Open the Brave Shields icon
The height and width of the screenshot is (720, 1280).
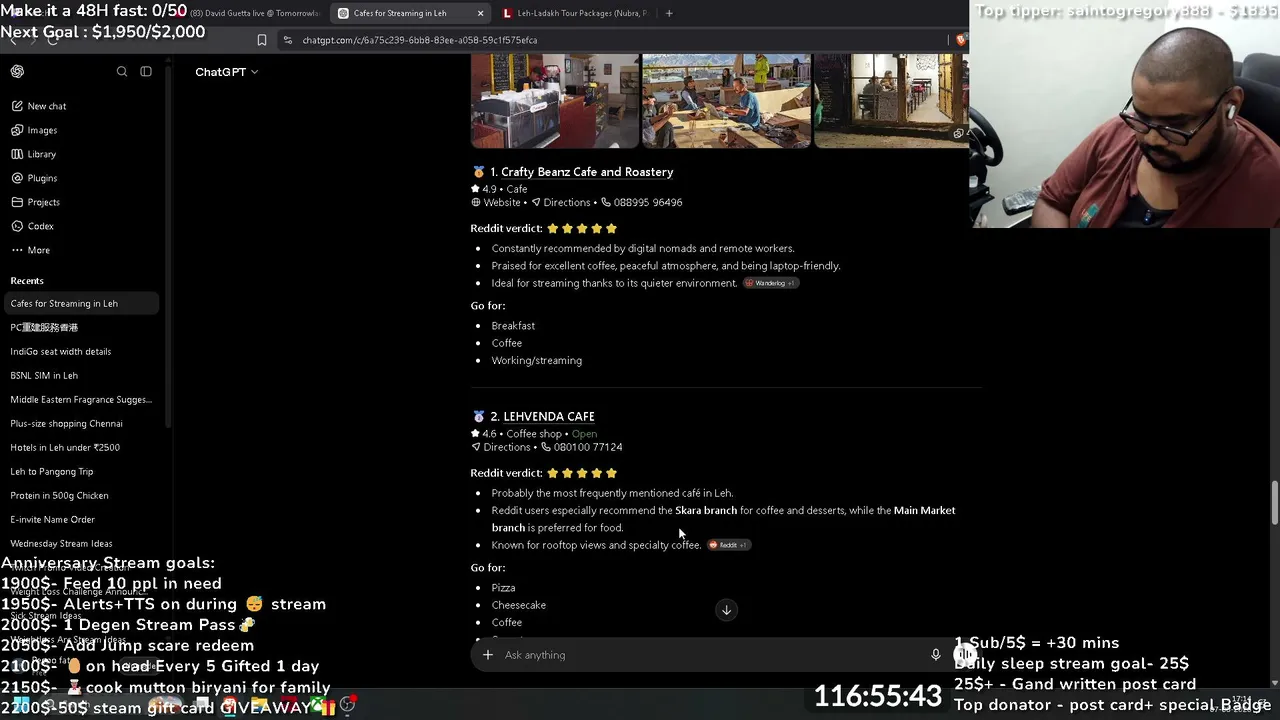pyautogui.click(x=961, y=40)
